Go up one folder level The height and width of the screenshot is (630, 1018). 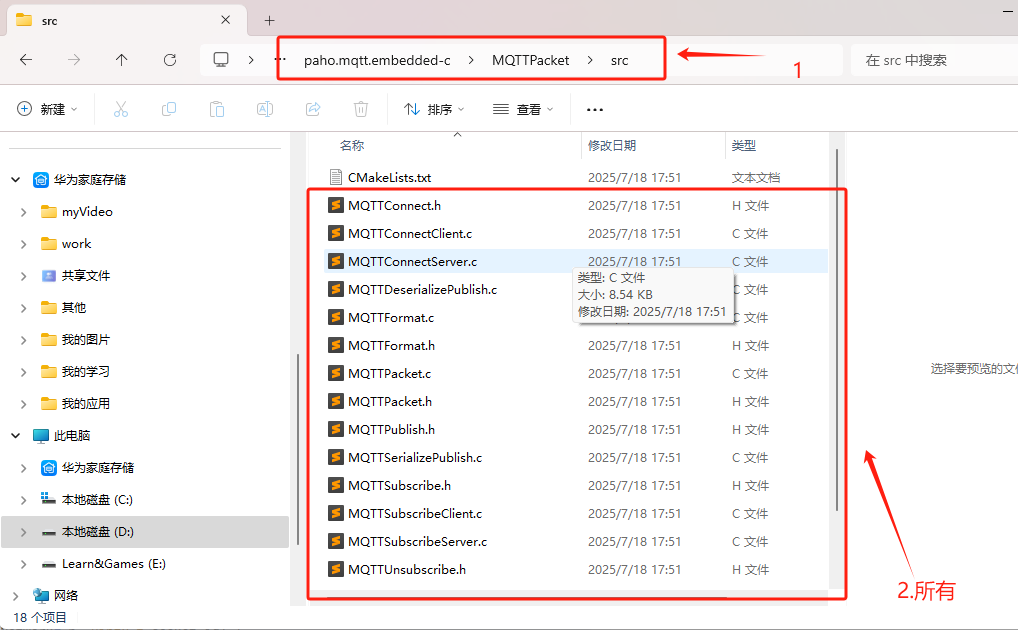121,60
